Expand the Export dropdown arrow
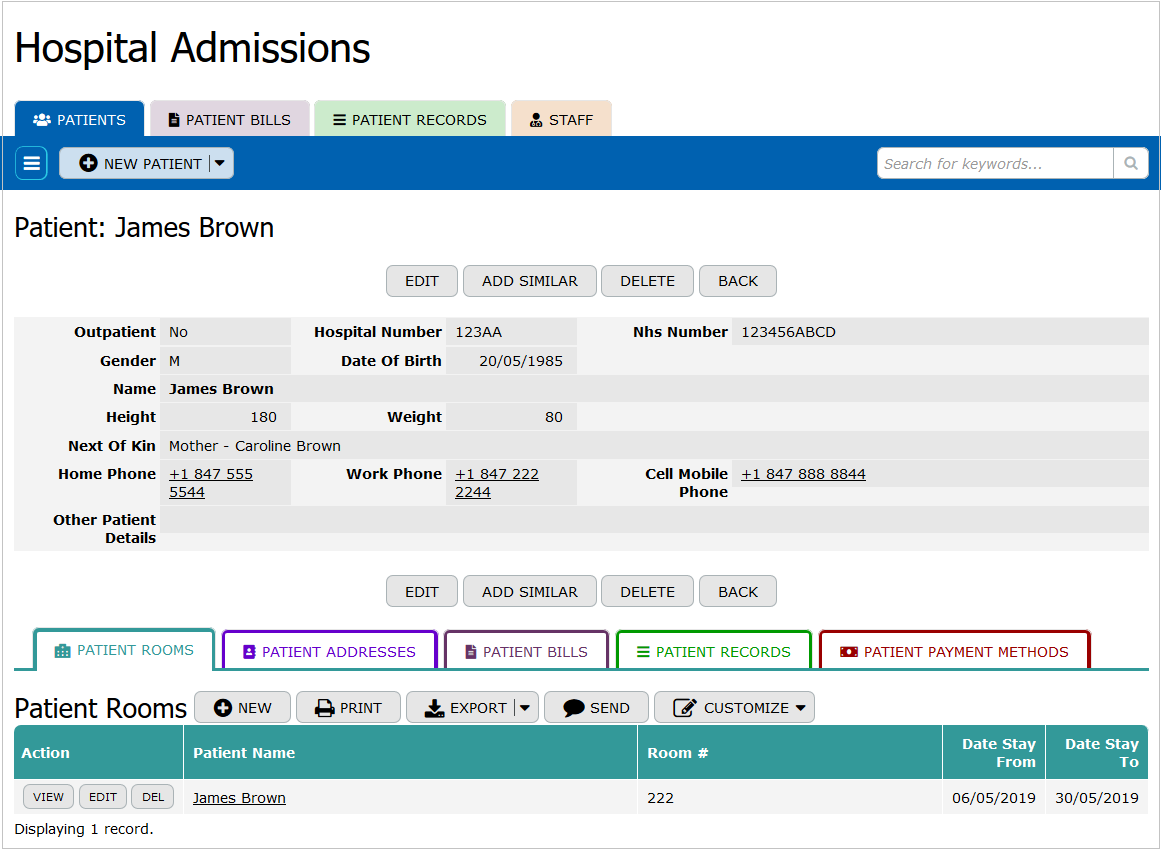1161x851 pixels. coord(526,708)
